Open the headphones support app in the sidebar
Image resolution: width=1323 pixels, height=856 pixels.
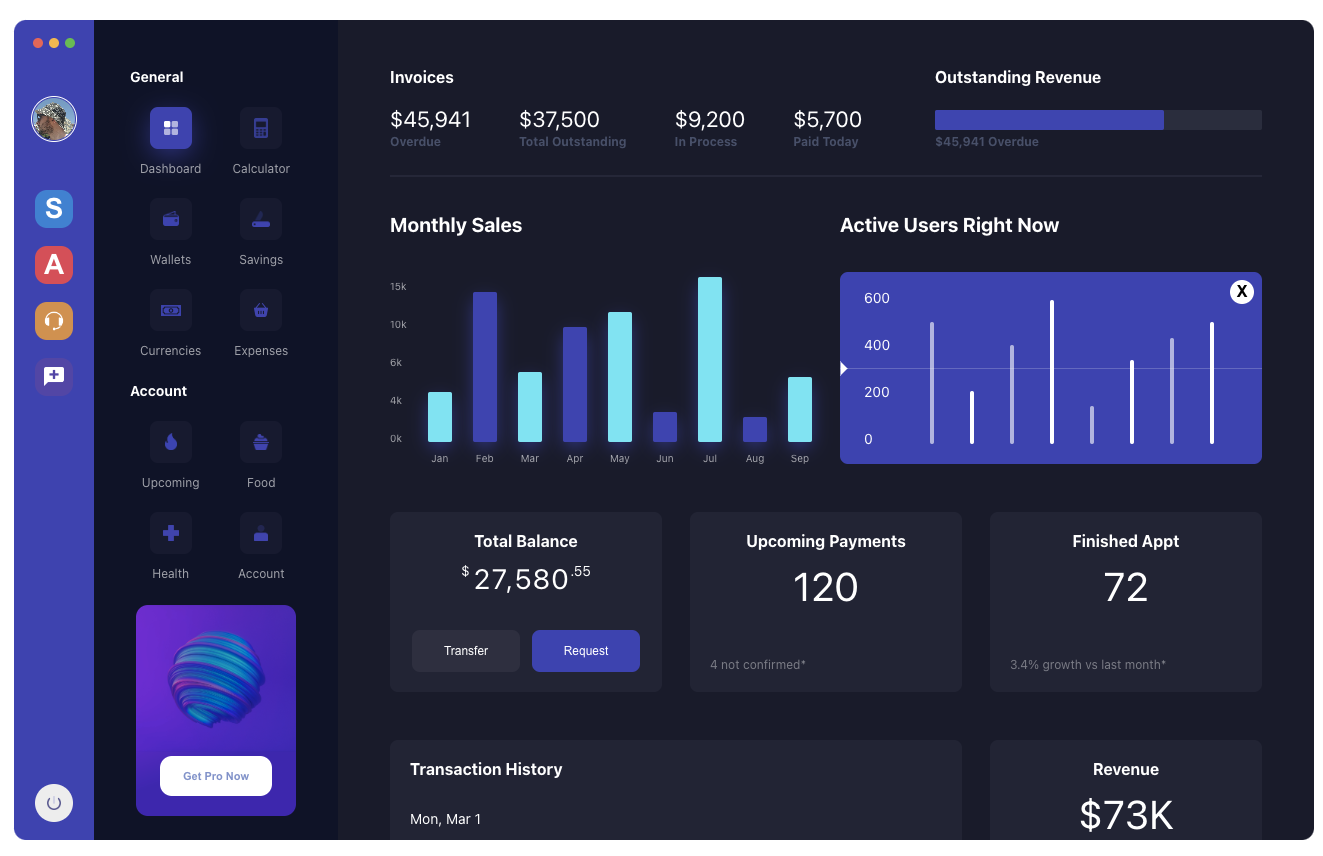pyautogui.click(x=54, y=321)
